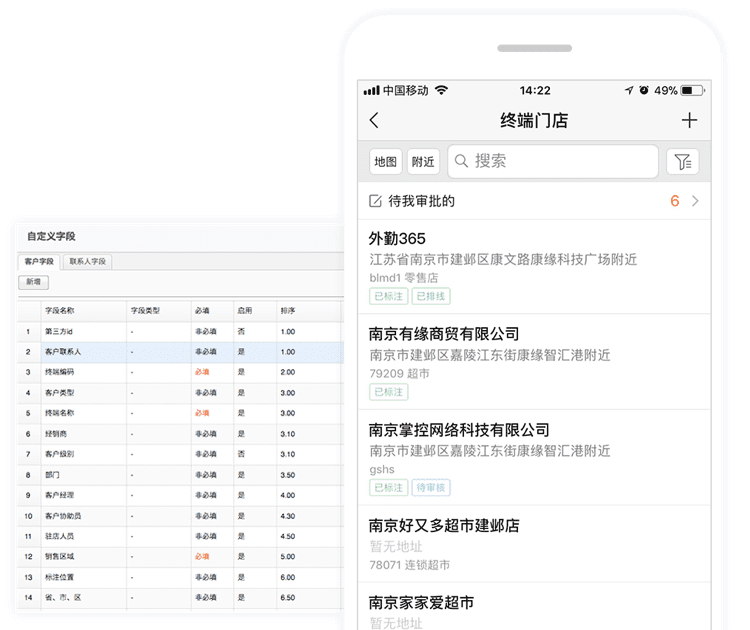
Task: Tap the Wi-Fi icon in status bar
Action: click(442, 90)
